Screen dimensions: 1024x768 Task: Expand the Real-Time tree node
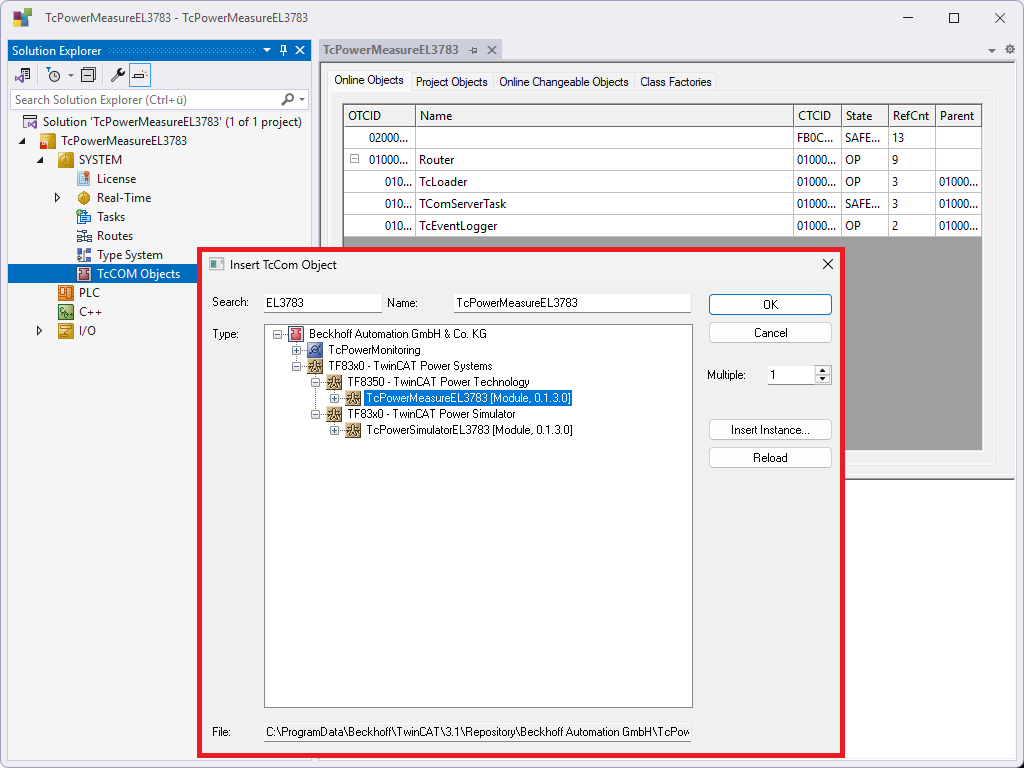(57, 198)
